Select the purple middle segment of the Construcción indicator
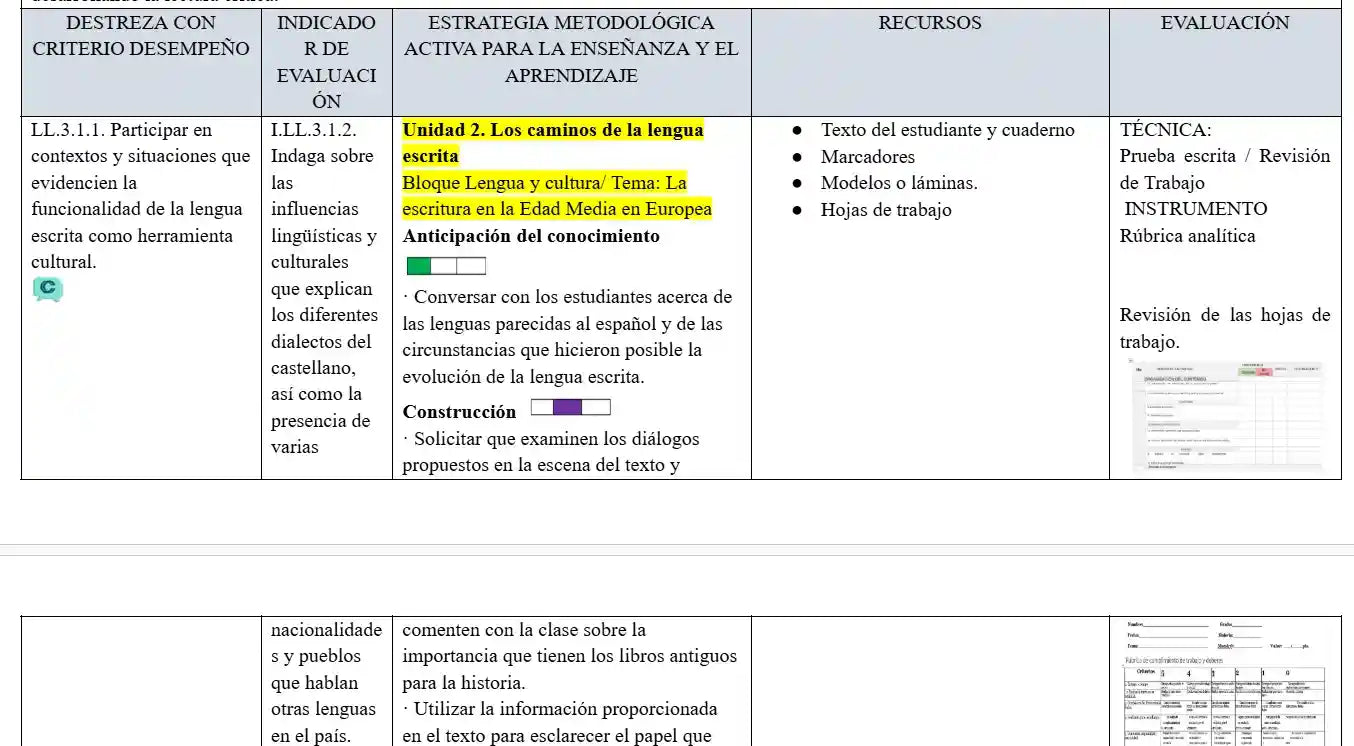 (568, 407)
